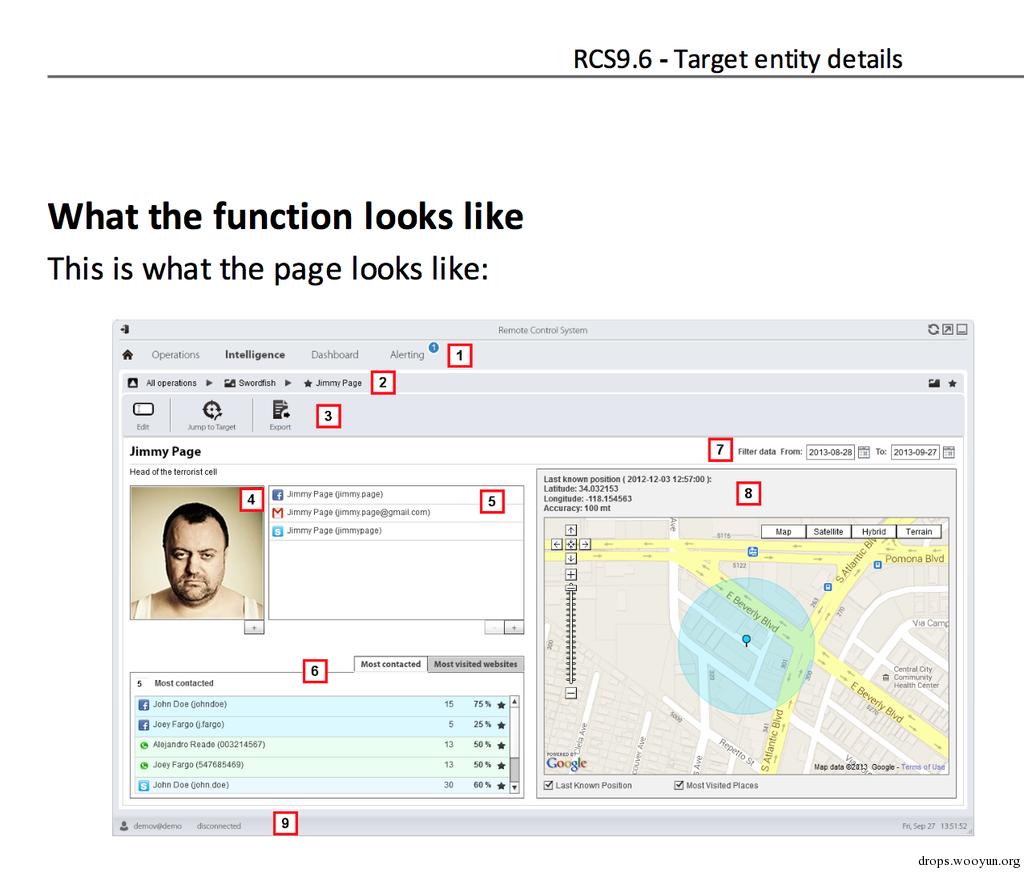Click the Export icon
This screenshot has width=1024, height=873.
point(281,409)
